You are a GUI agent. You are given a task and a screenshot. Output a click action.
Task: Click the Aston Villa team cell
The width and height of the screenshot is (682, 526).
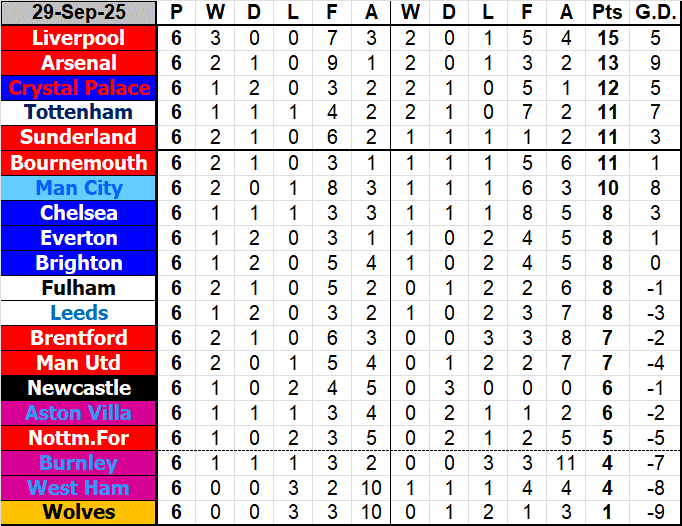[79, 413]
